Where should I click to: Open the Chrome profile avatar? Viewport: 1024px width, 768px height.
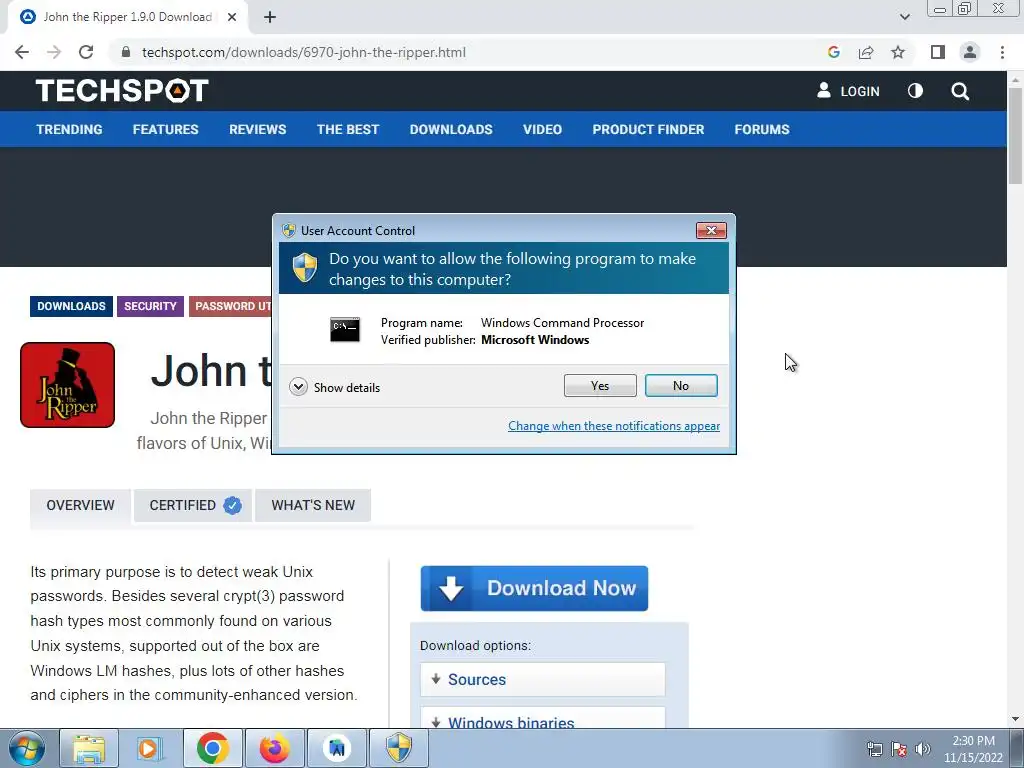pyautogui.click(x=970, y=52)
